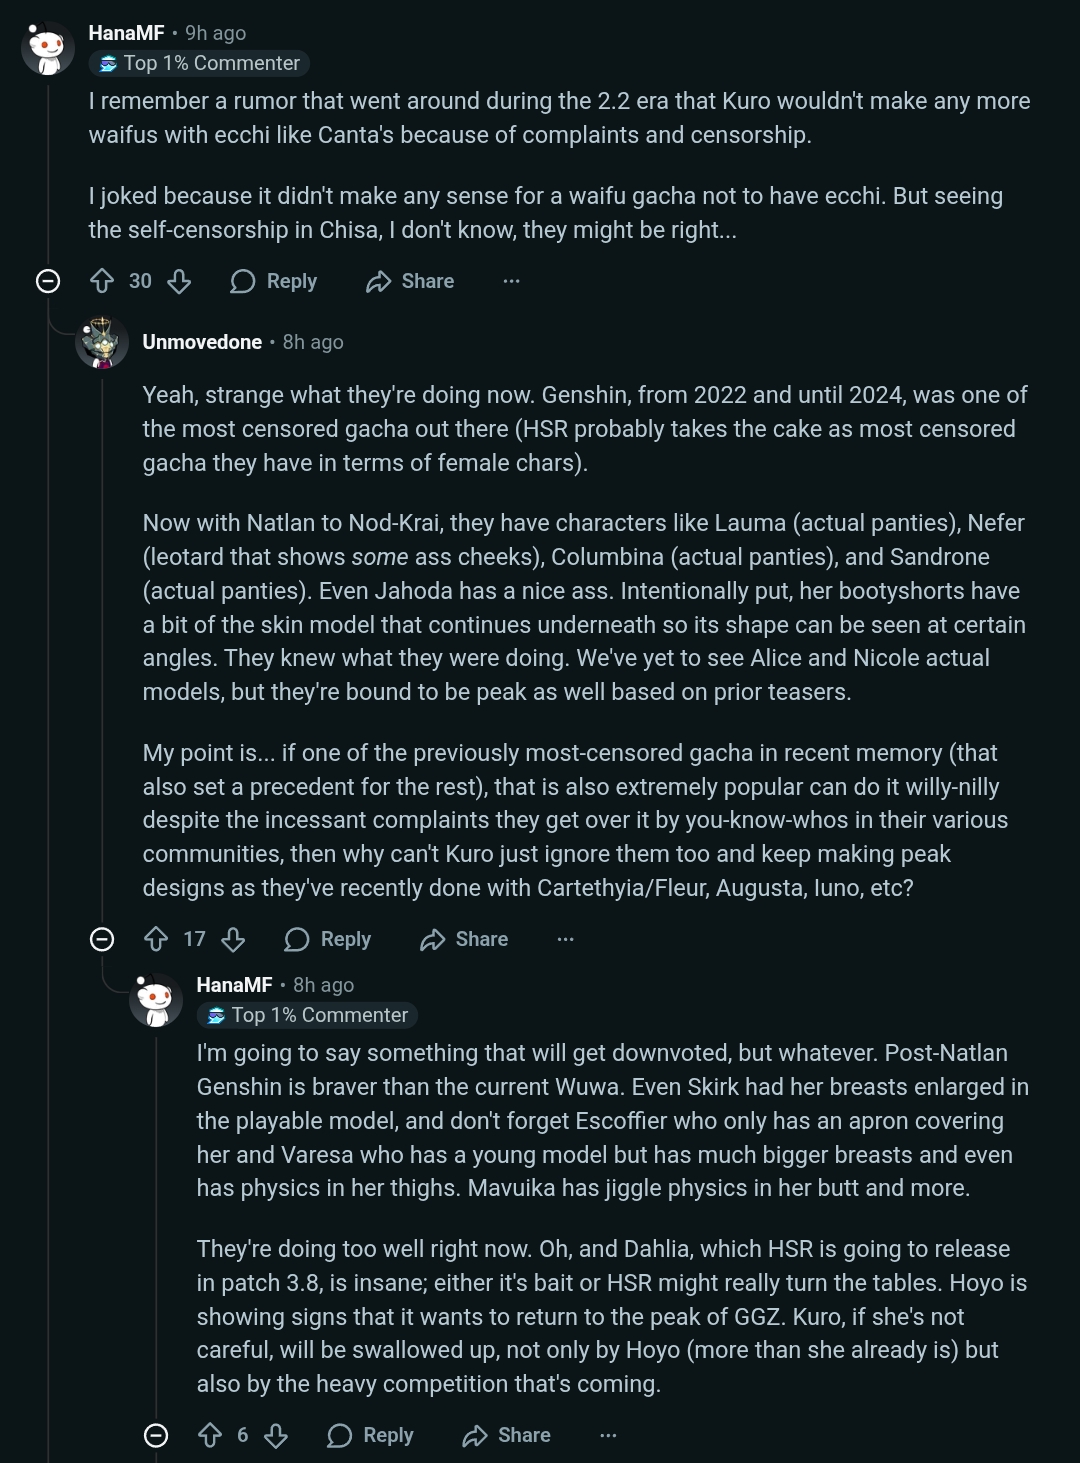Image resolution: width=1080 pixels, height=1463 pixels.
Task: Reply to Unmovedone's comment
Action: [327, 940]
